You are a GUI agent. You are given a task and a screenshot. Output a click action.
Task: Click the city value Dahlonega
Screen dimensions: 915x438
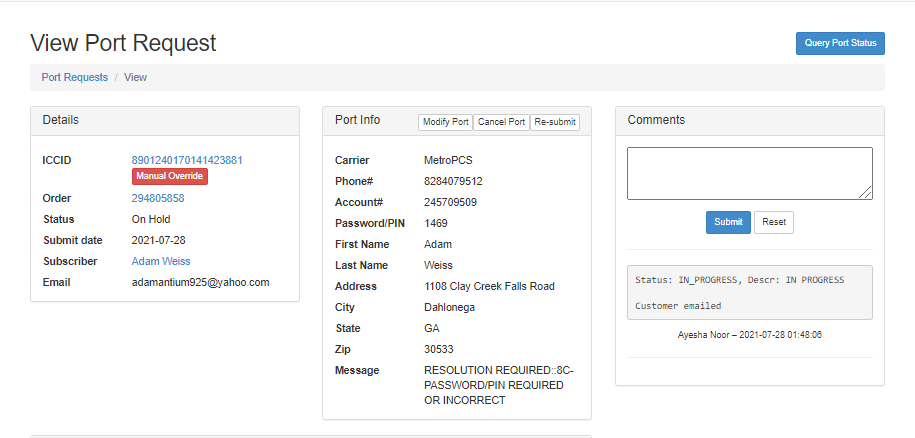[449, 307]
